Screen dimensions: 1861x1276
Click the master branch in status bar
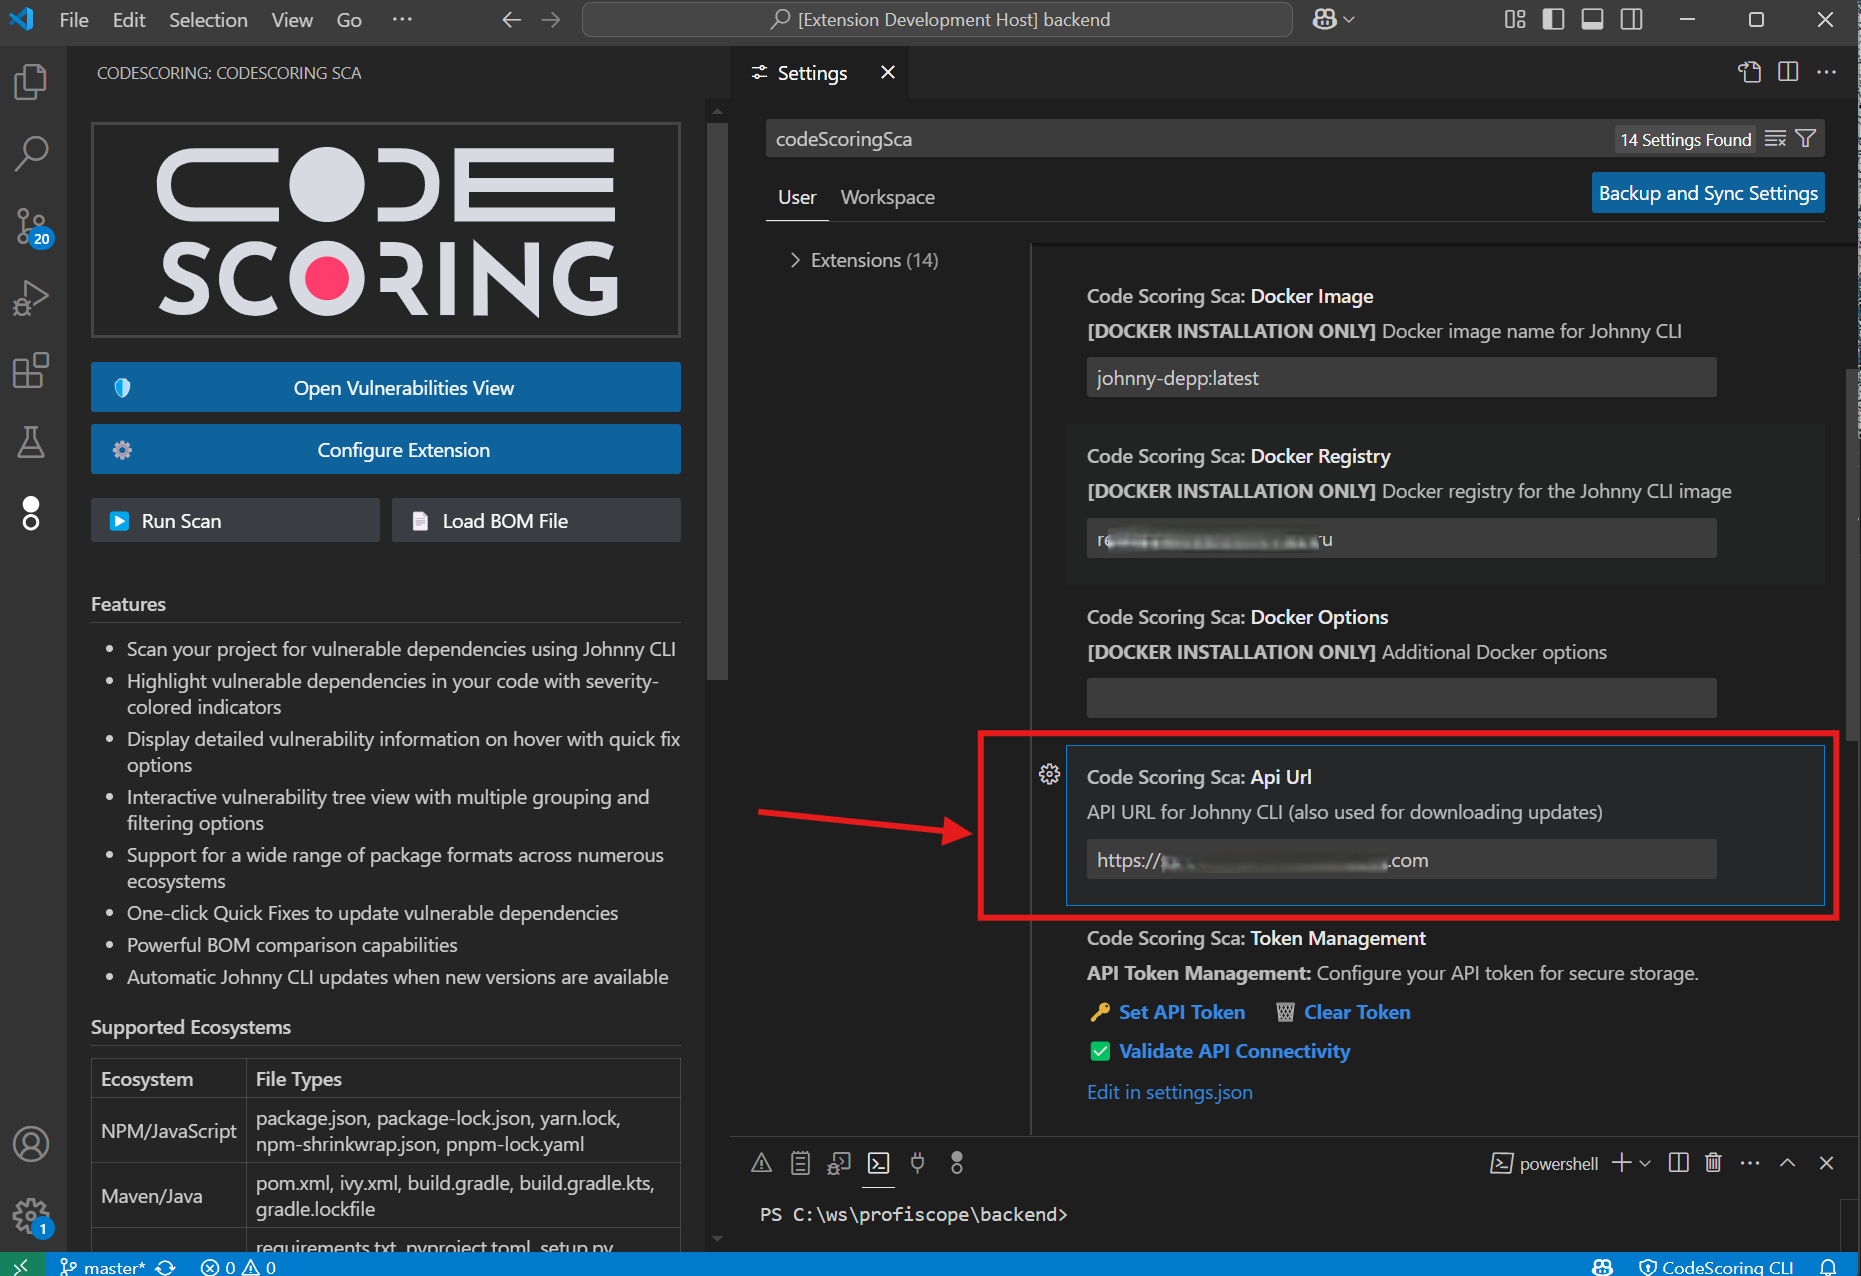(x=103, y=1266)
